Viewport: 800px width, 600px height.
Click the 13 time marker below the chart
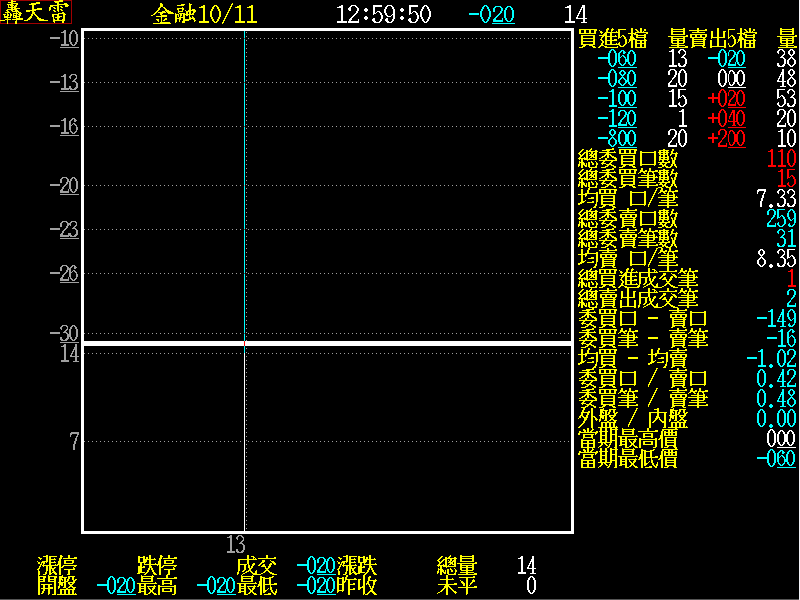235,545
